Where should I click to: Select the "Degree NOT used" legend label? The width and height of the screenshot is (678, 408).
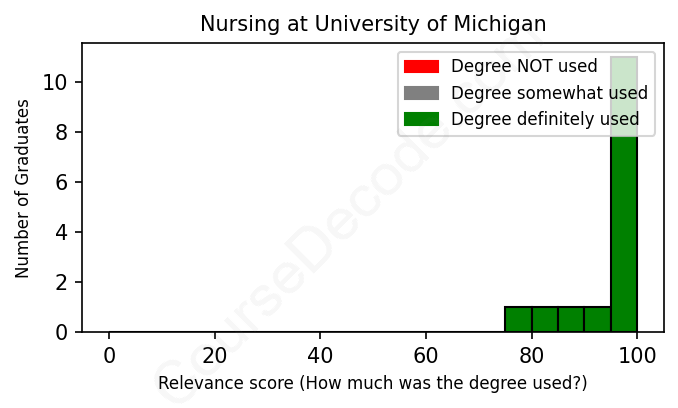[524, 67]
